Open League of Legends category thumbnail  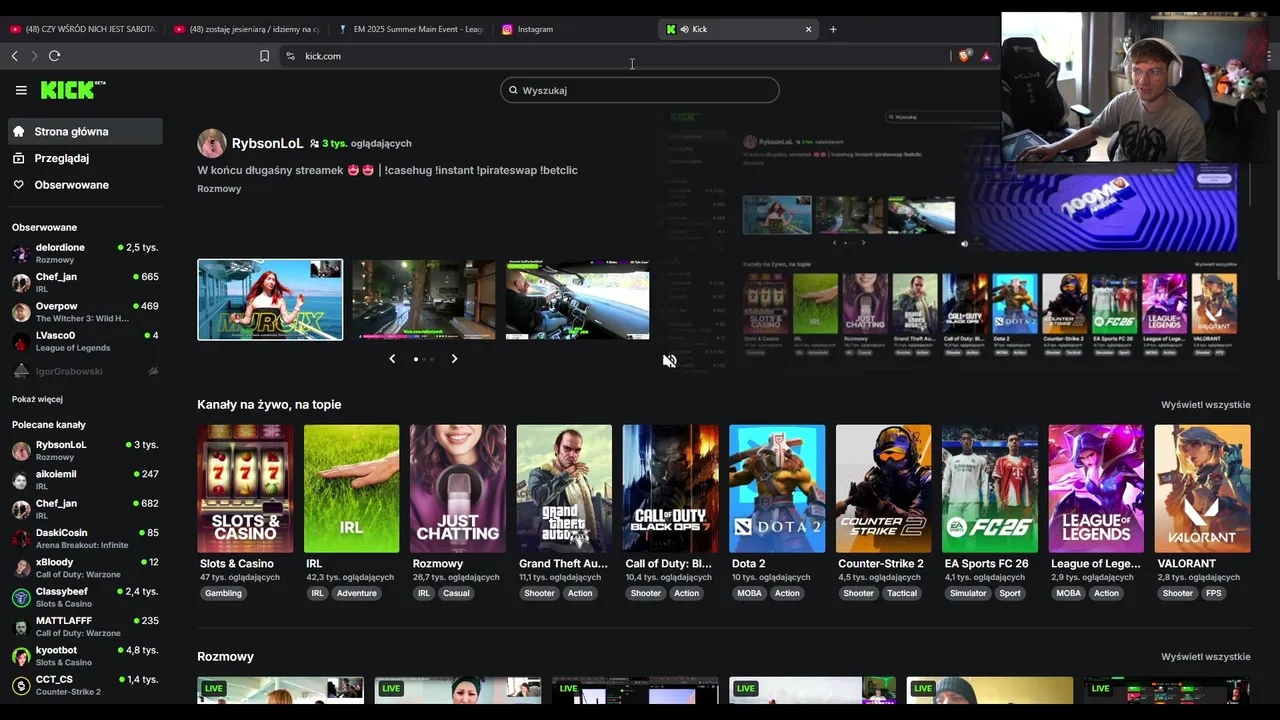tap(1096, 488)
